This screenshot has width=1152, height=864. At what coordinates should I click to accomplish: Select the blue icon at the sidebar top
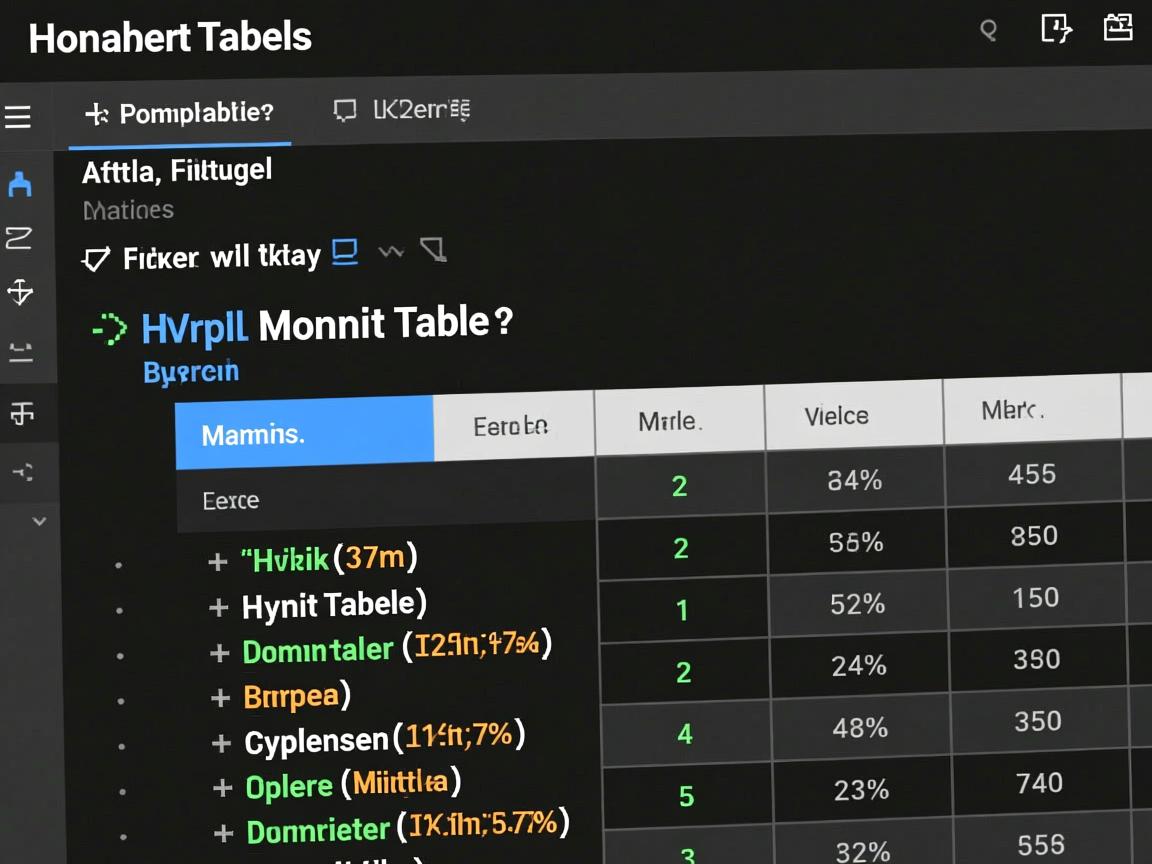point(20,184)
